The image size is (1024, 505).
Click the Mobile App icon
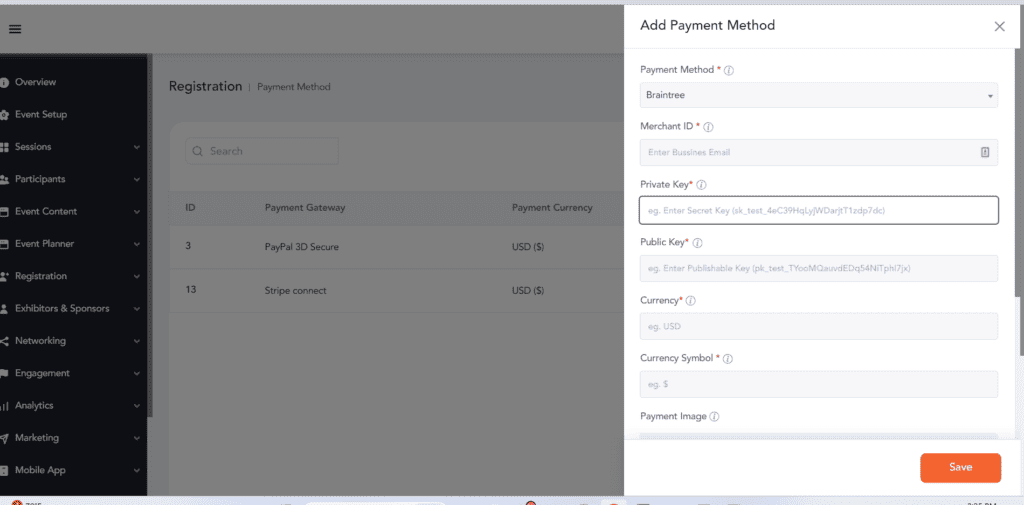tap(4, 470)
